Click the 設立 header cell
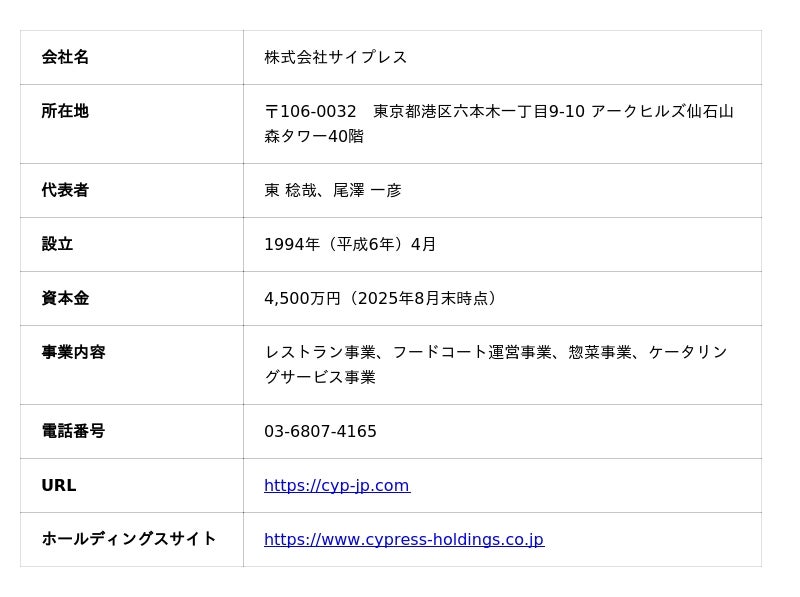The width and height of the screenshot is (800, 597). 132,244
